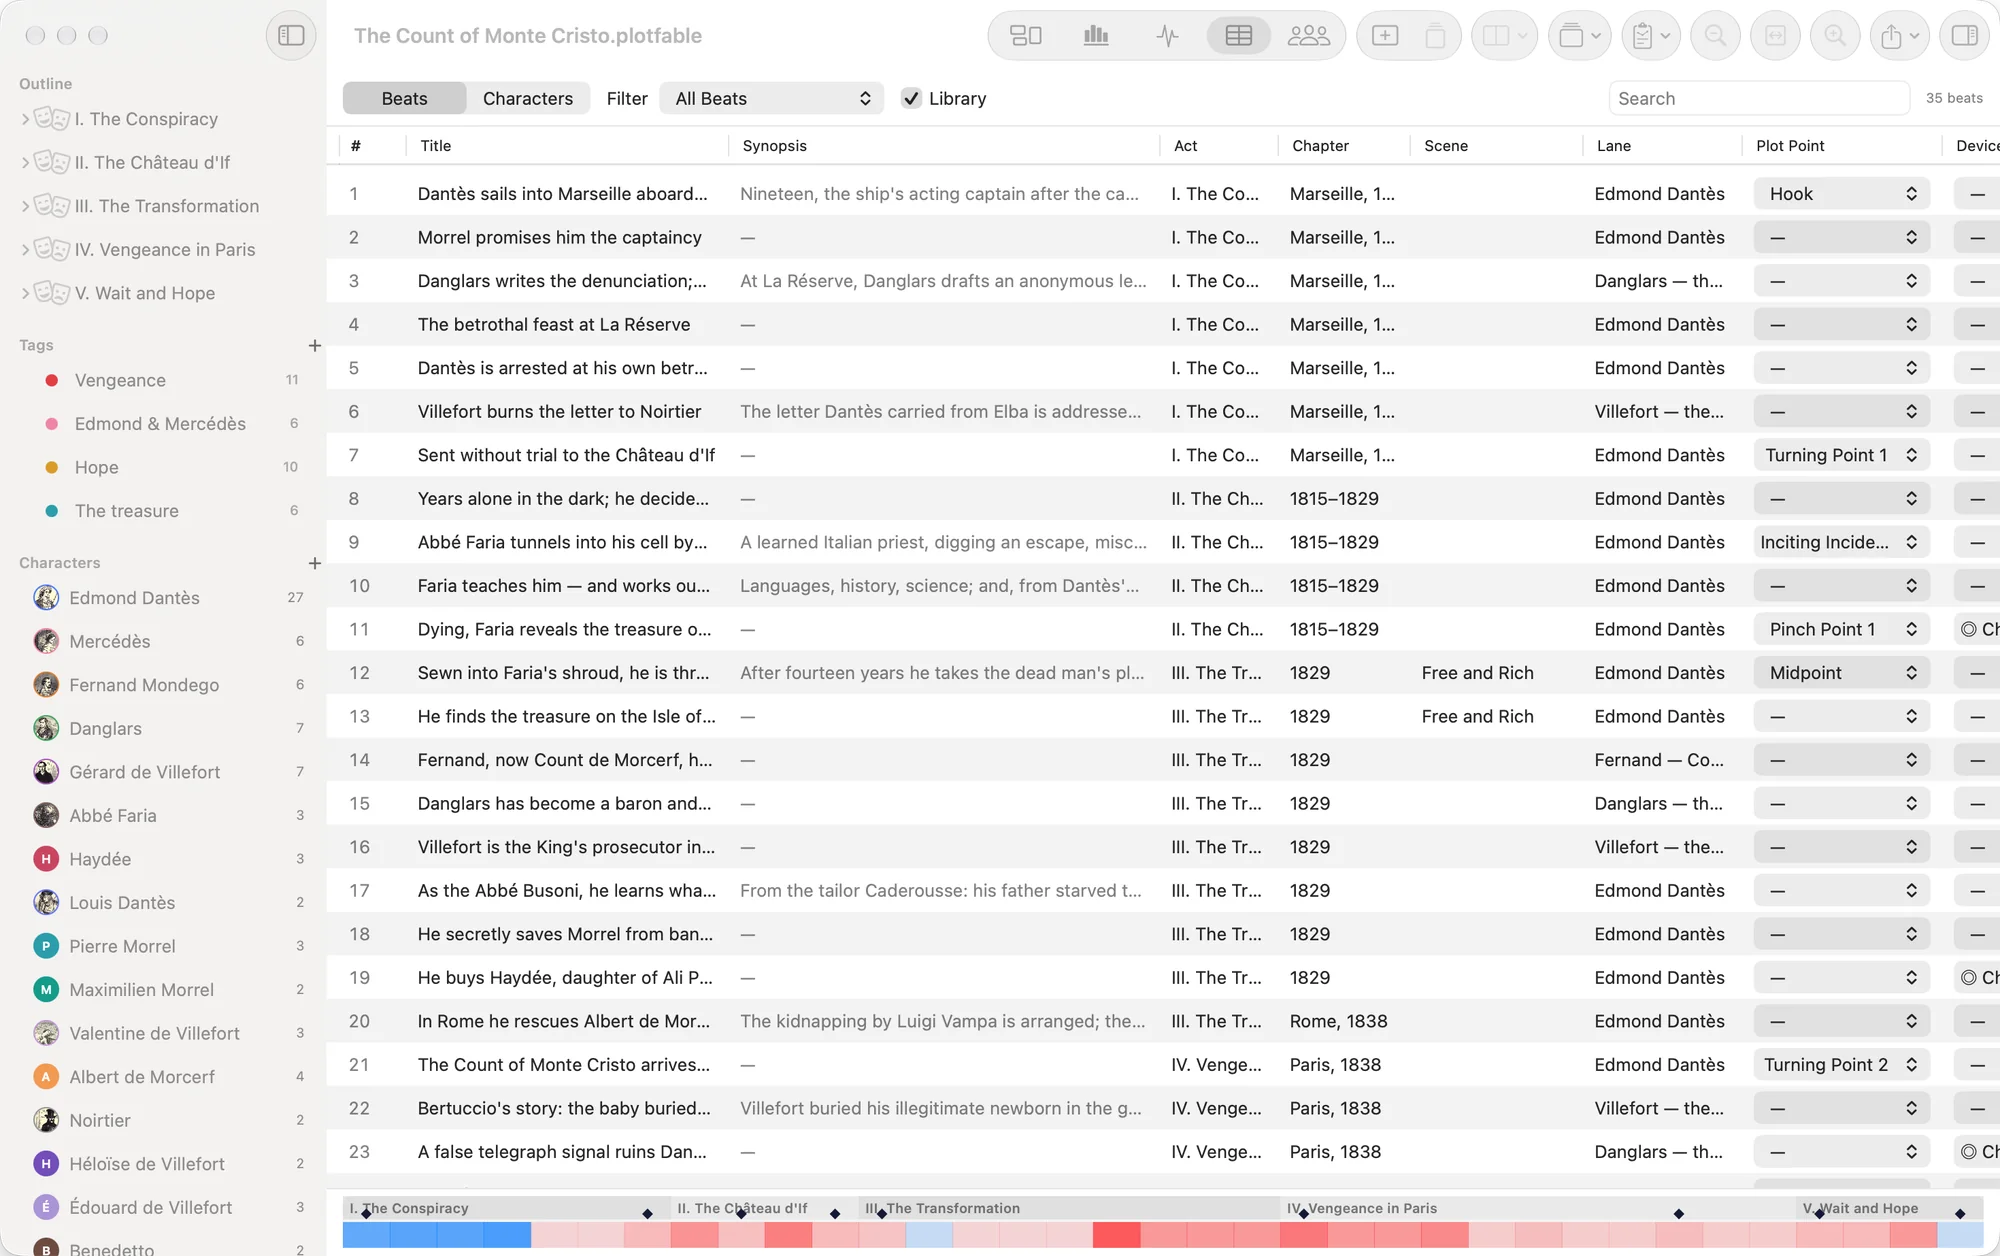This screenshot has width=2000, height=1256.
Task: Select Edmond Dantès in Characters list
Action: click(x=134, y=598)
